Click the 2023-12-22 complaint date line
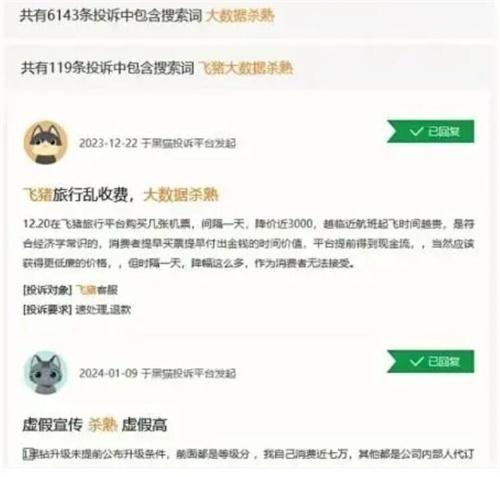The width and height of the screenshot is (500, 477). [x=157, y=143]
